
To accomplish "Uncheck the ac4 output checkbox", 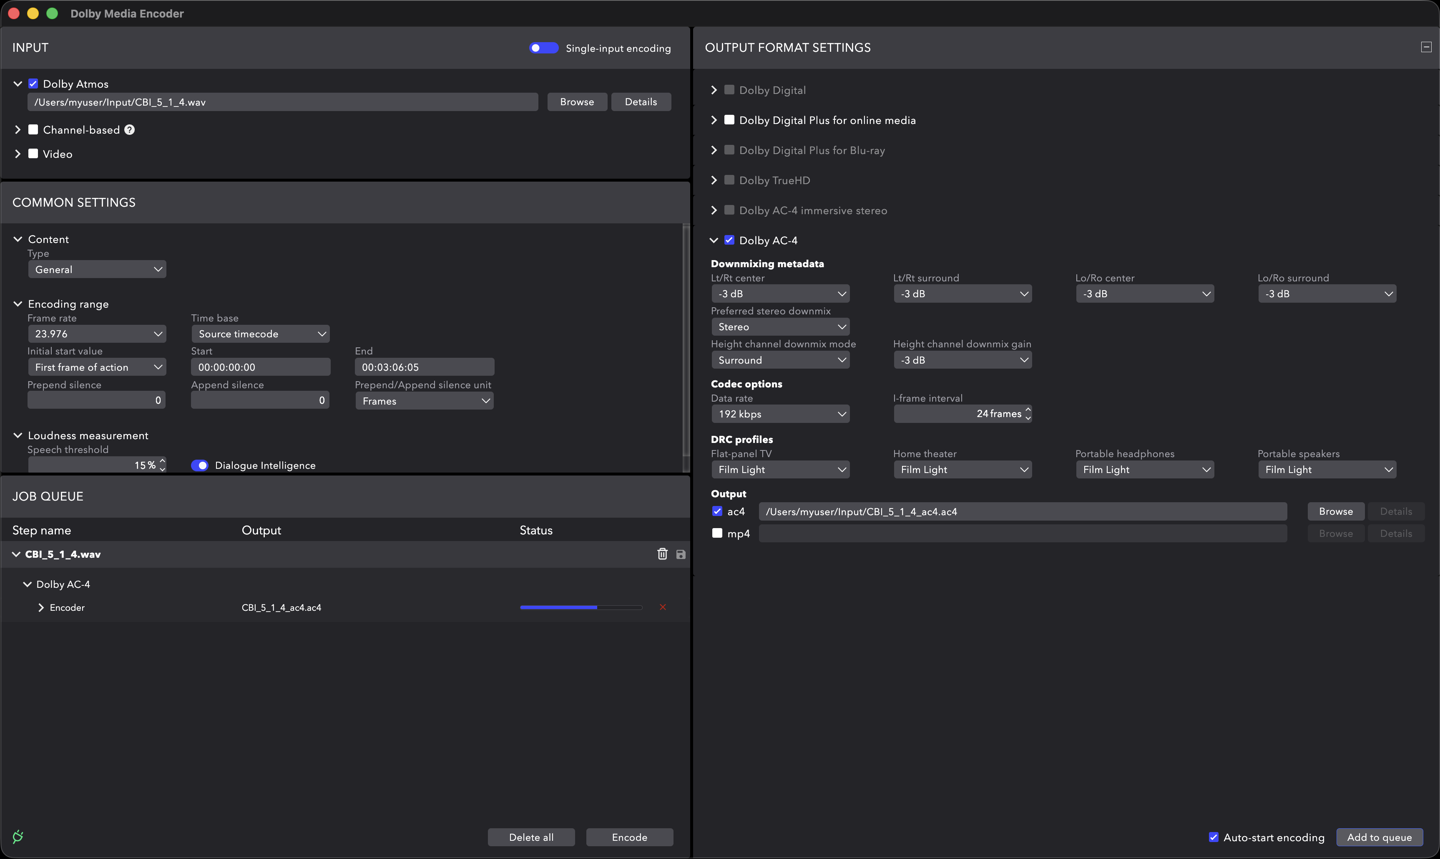I will pyautogui.click(x=717, y=511).
